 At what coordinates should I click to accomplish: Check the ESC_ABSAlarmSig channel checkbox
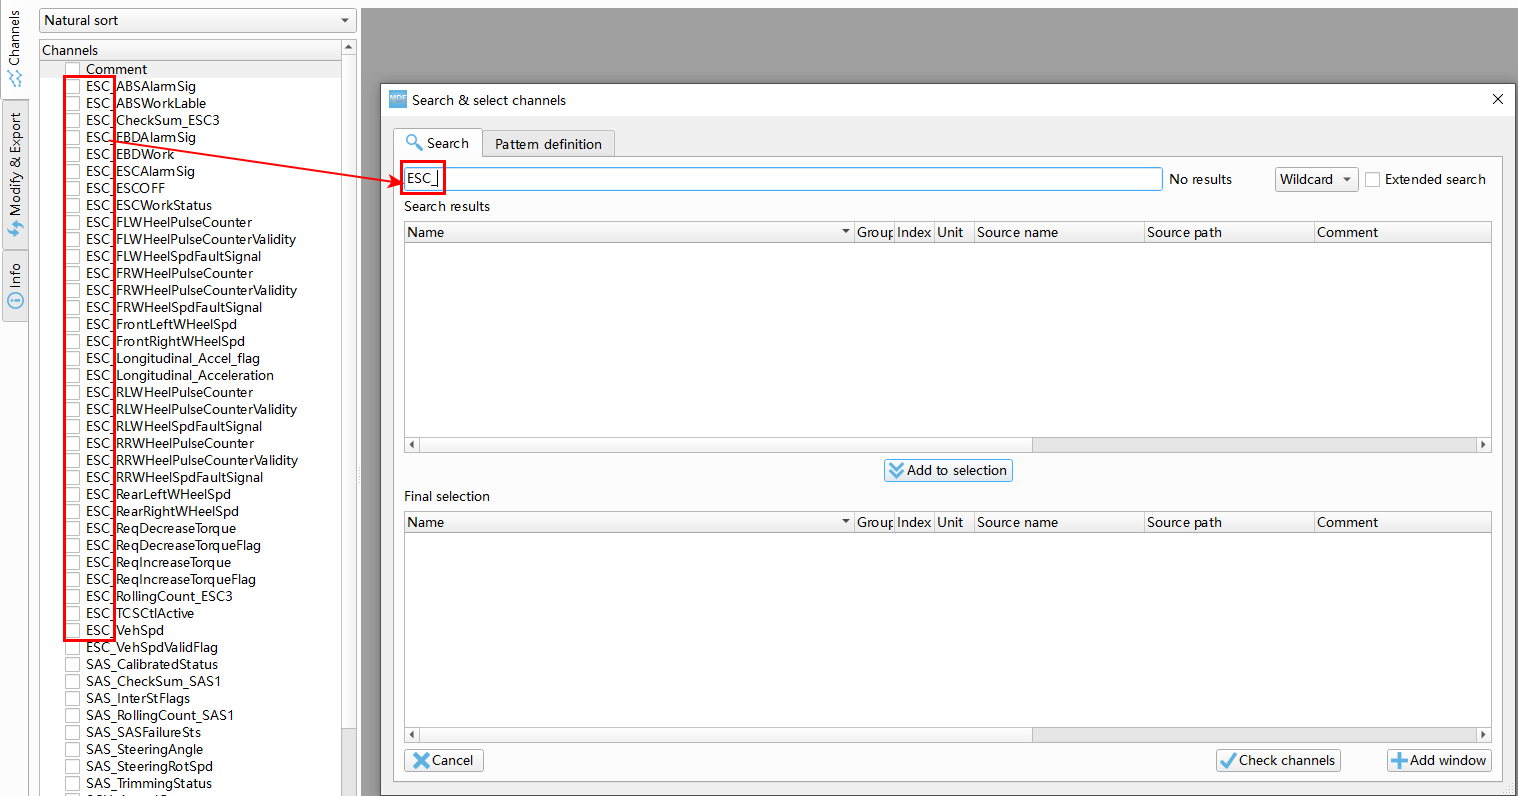point(73,86)
